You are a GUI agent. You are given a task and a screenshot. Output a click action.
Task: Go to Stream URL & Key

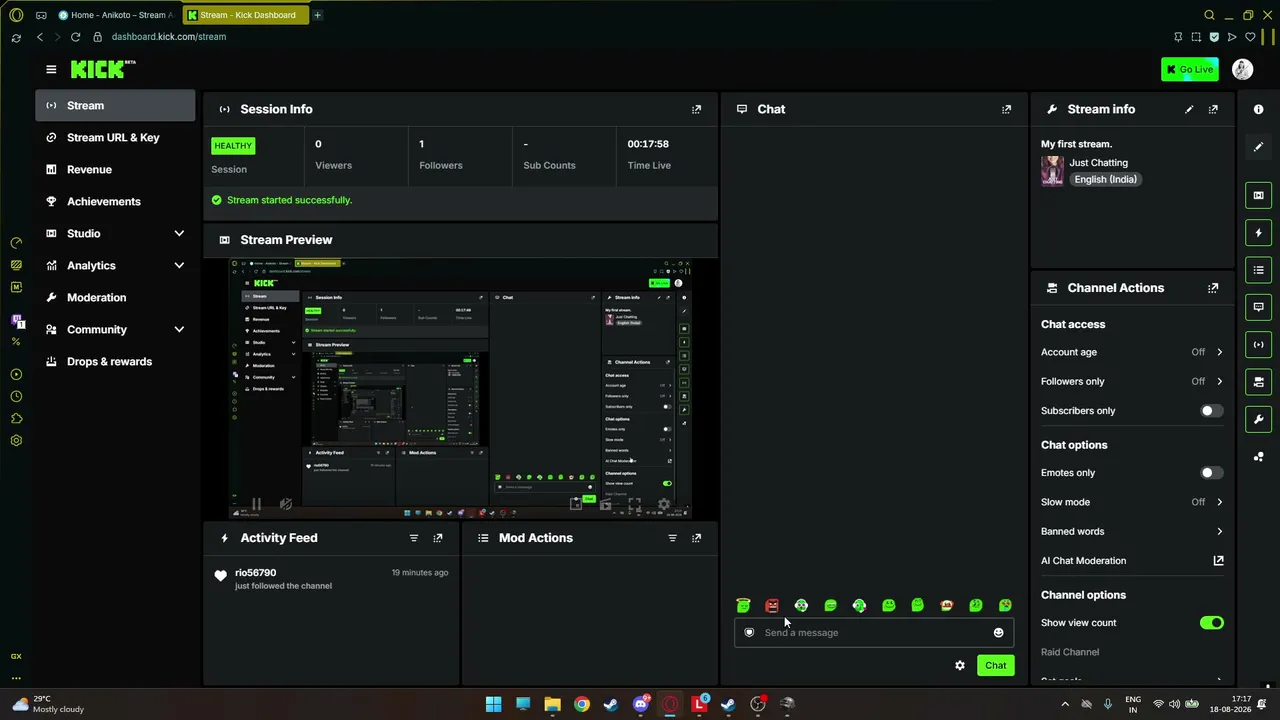pos(115,137)
